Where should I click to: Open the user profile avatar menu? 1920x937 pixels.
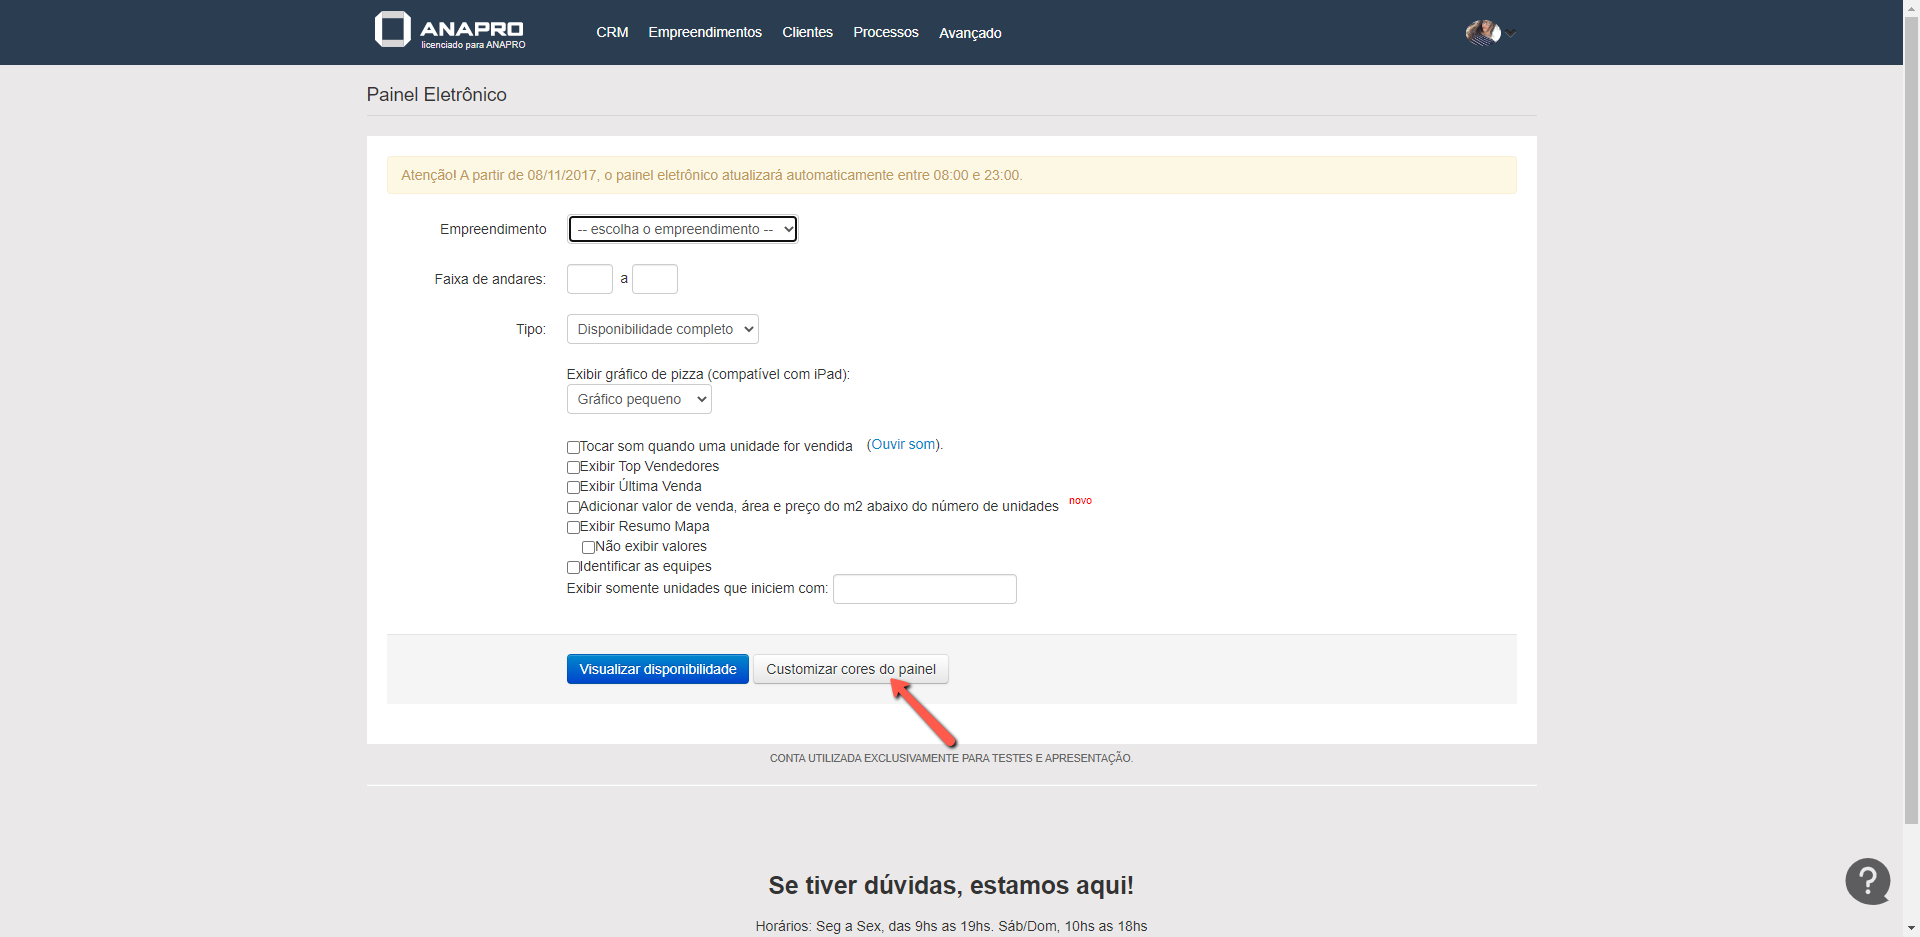coord(1483,33)
